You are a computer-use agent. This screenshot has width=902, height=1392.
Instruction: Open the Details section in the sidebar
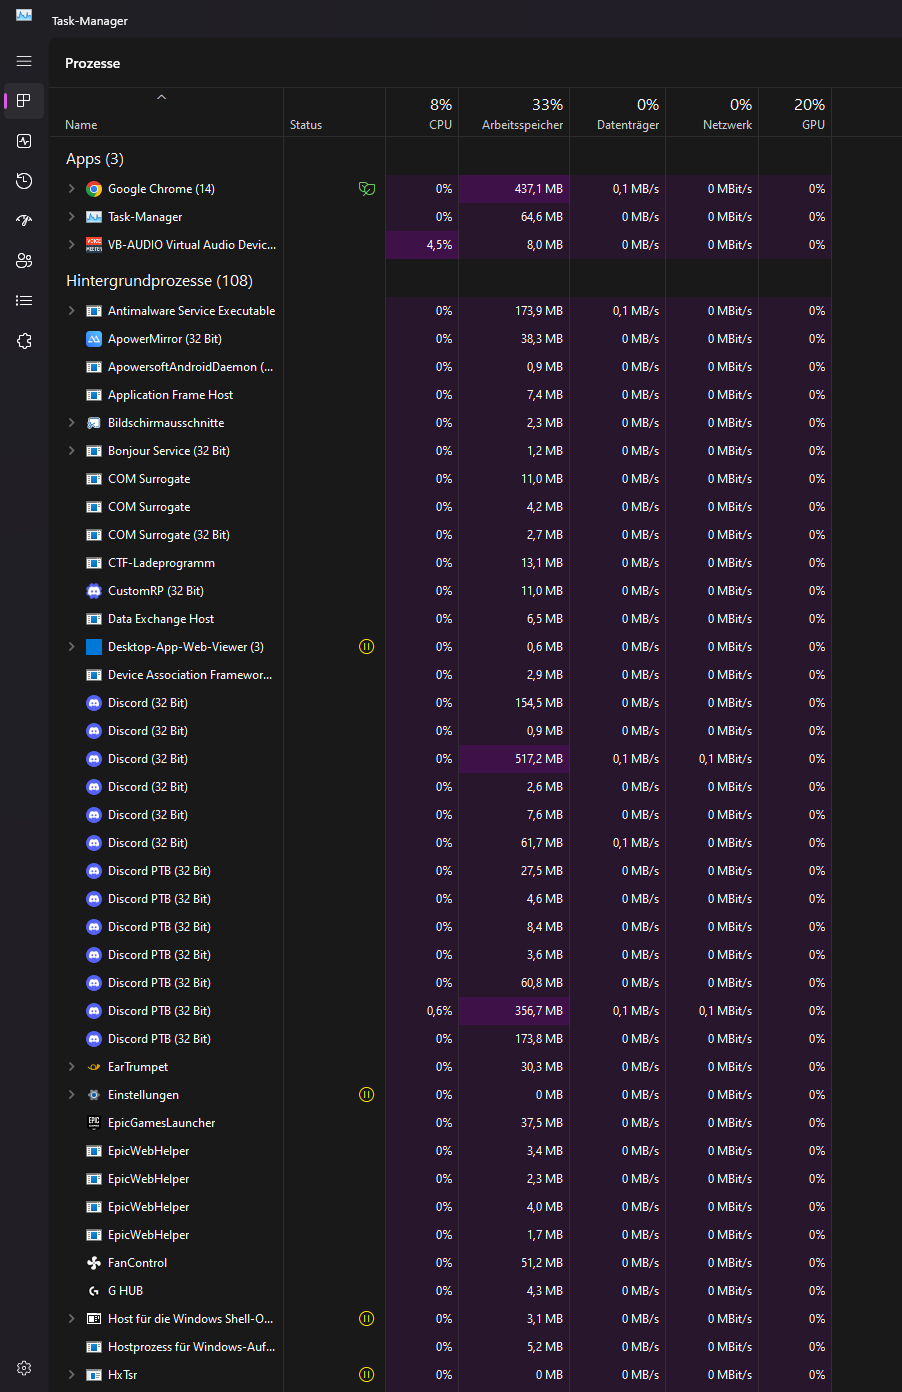pos(24,300)
